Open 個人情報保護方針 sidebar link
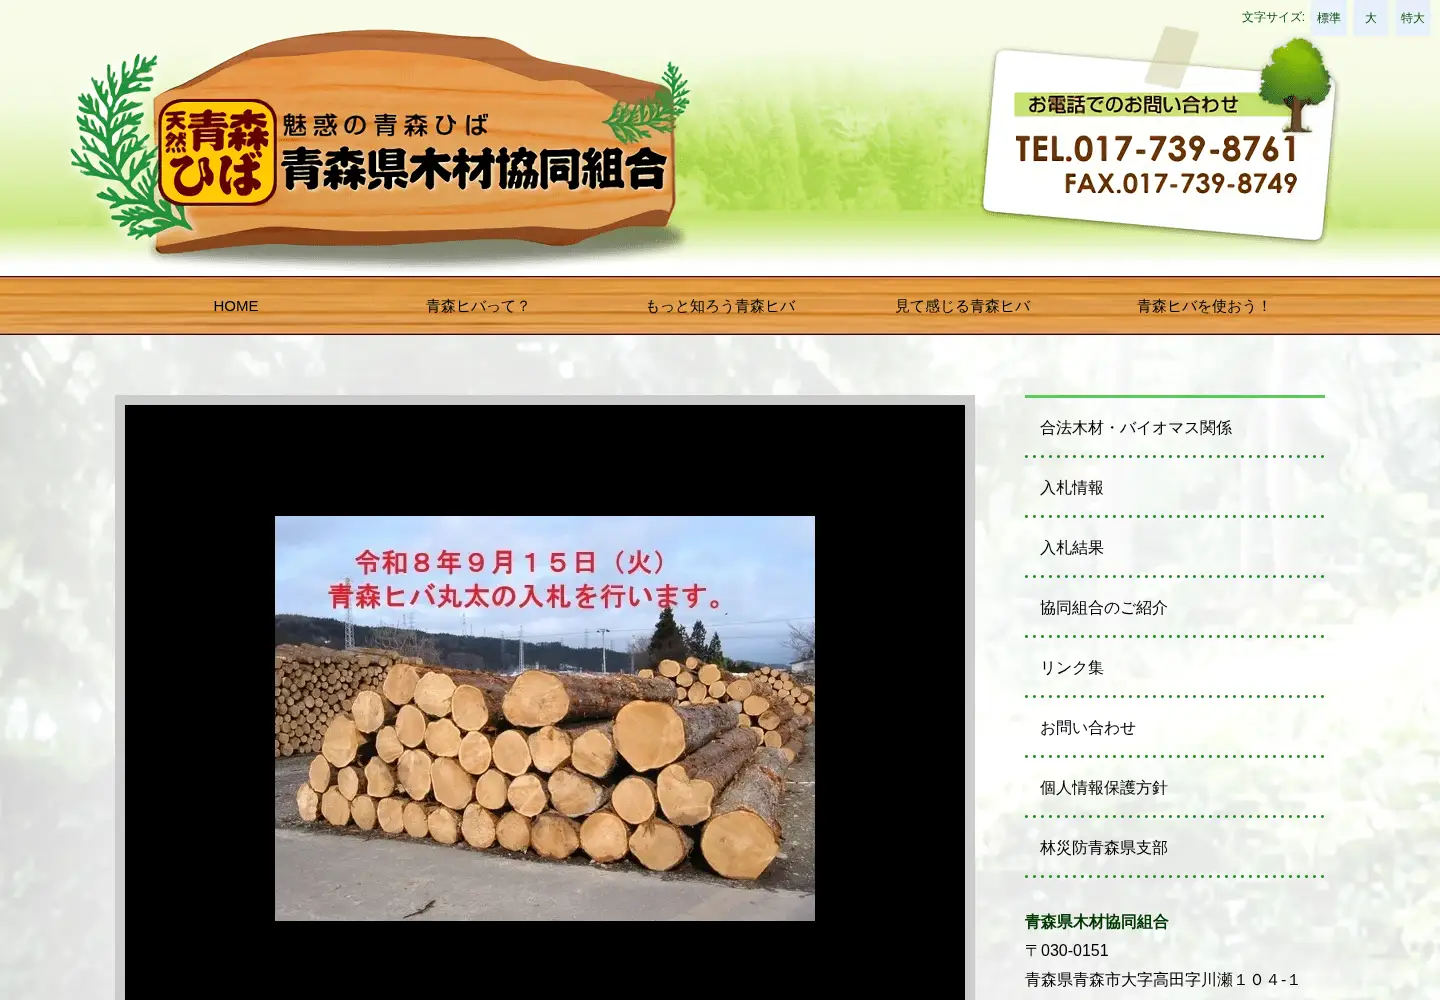Viewport: 1440px width, 1000px height. click(1175, 788)
